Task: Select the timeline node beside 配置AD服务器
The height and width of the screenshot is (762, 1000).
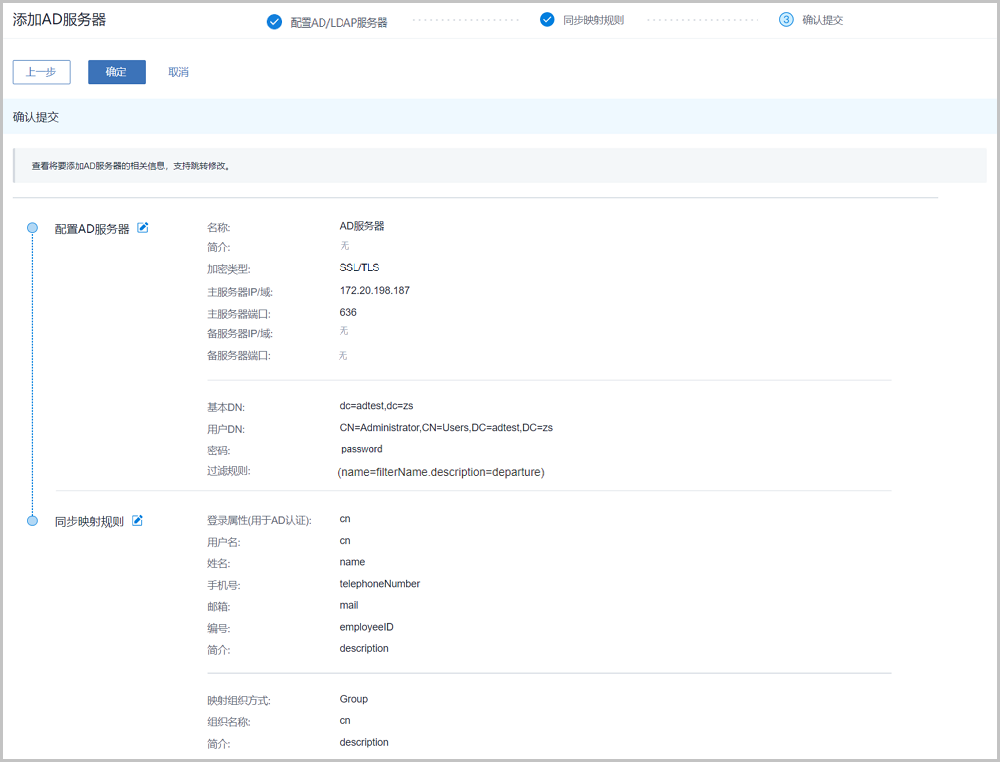Action: tap(32, 228)
